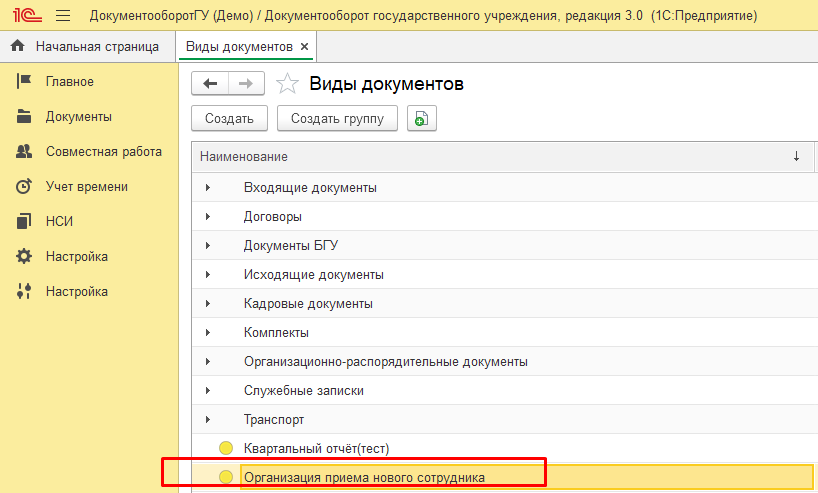
Task: Add Виды документов to favorites star
Action: 287,83
